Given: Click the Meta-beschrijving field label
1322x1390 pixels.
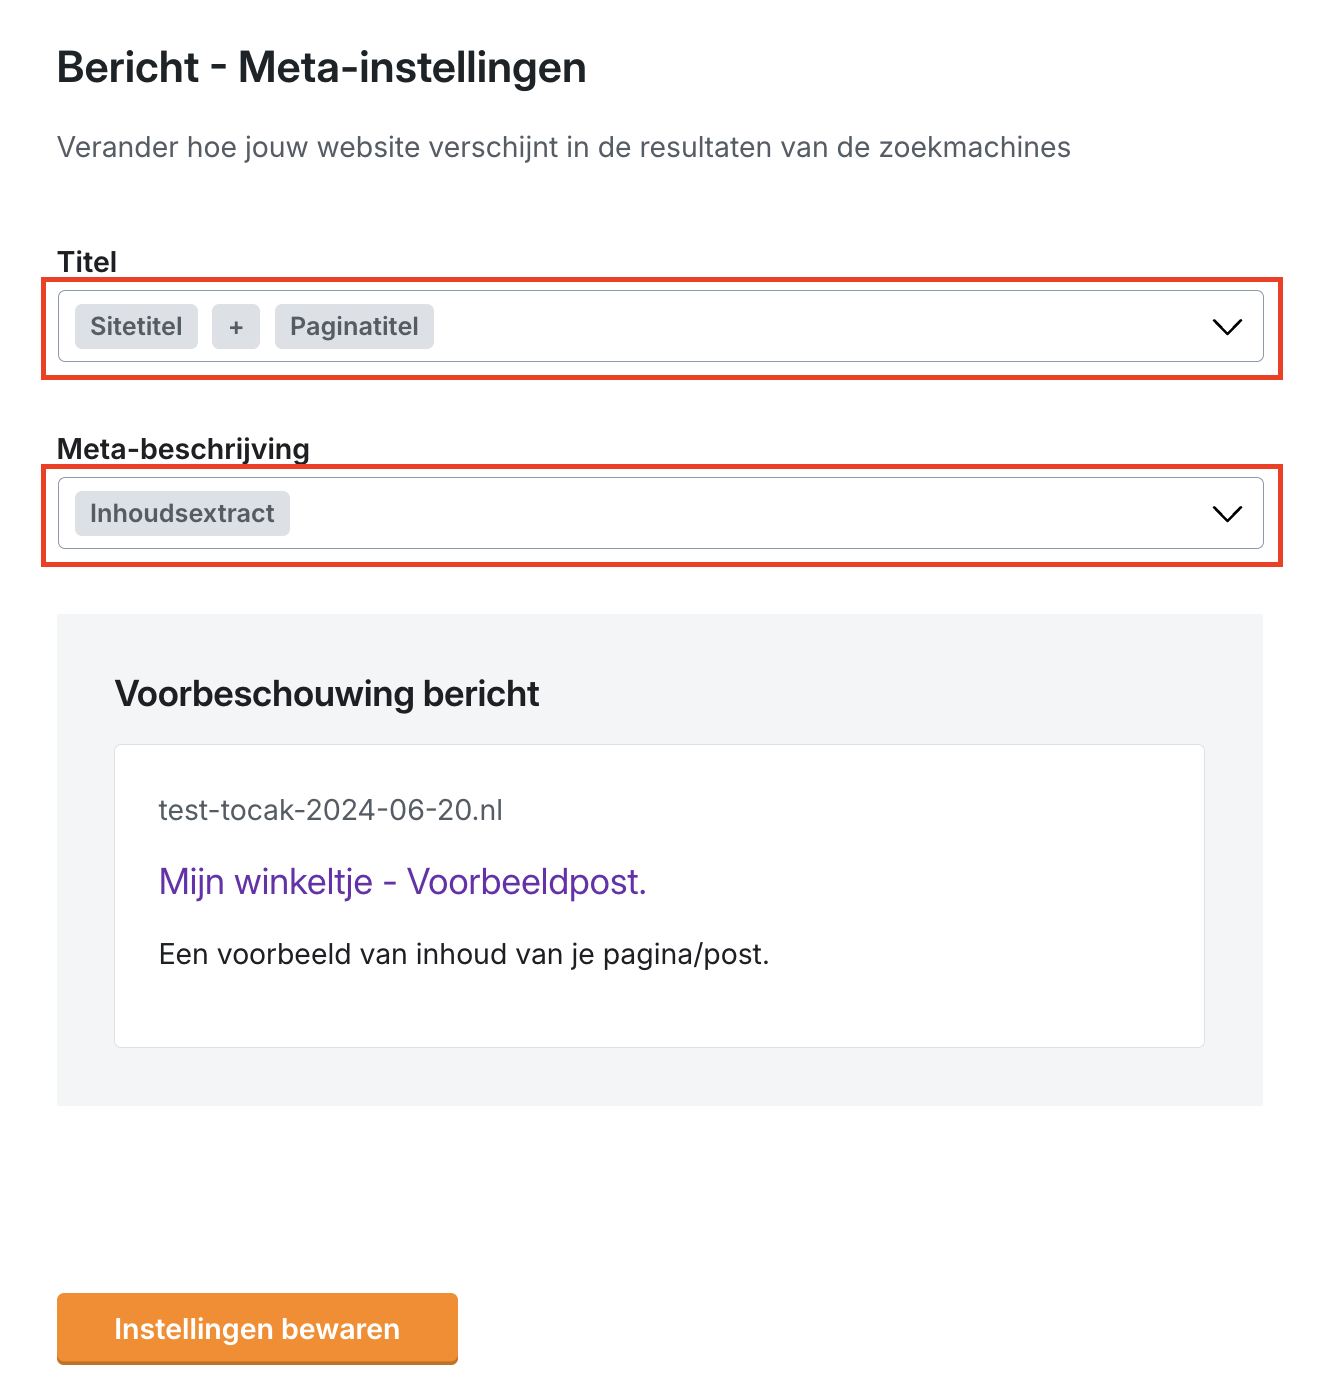Looking at the screenshot, I should [183, 449].
